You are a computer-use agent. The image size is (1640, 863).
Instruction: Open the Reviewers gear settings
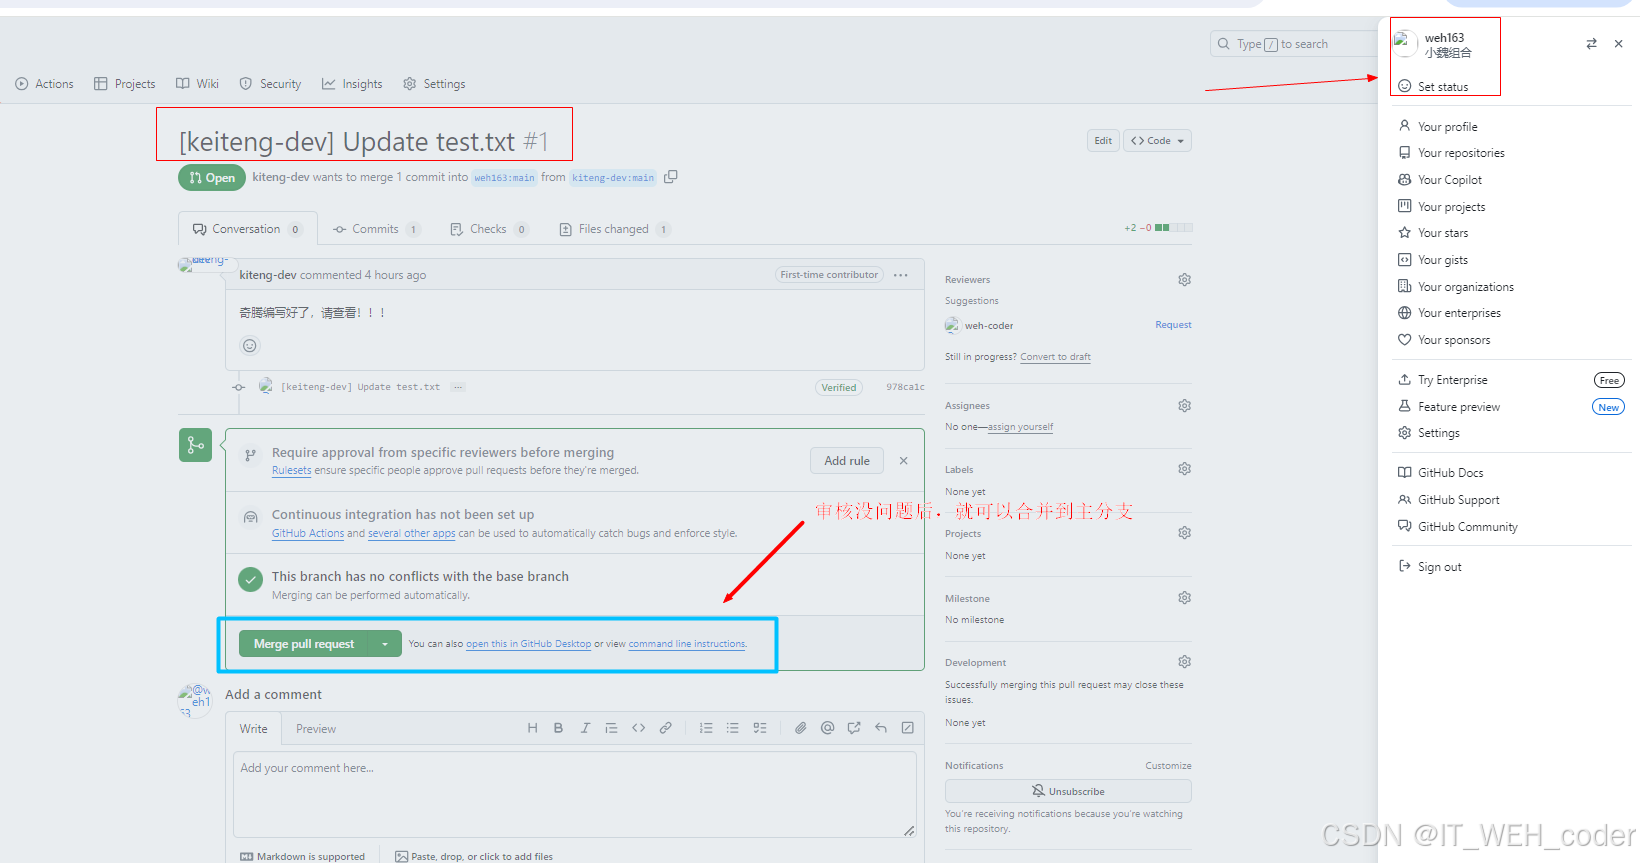[1184, 280]
